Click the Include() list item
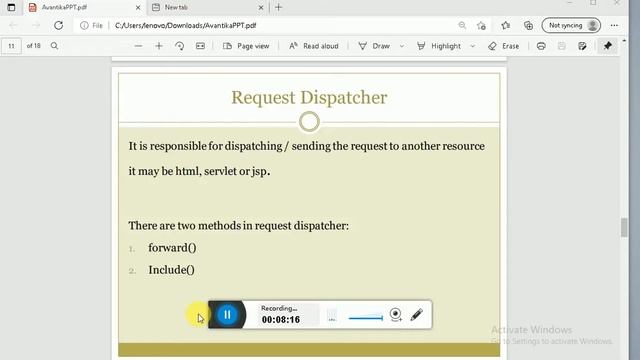The image size is (640, 360). (x=171, y=270)
